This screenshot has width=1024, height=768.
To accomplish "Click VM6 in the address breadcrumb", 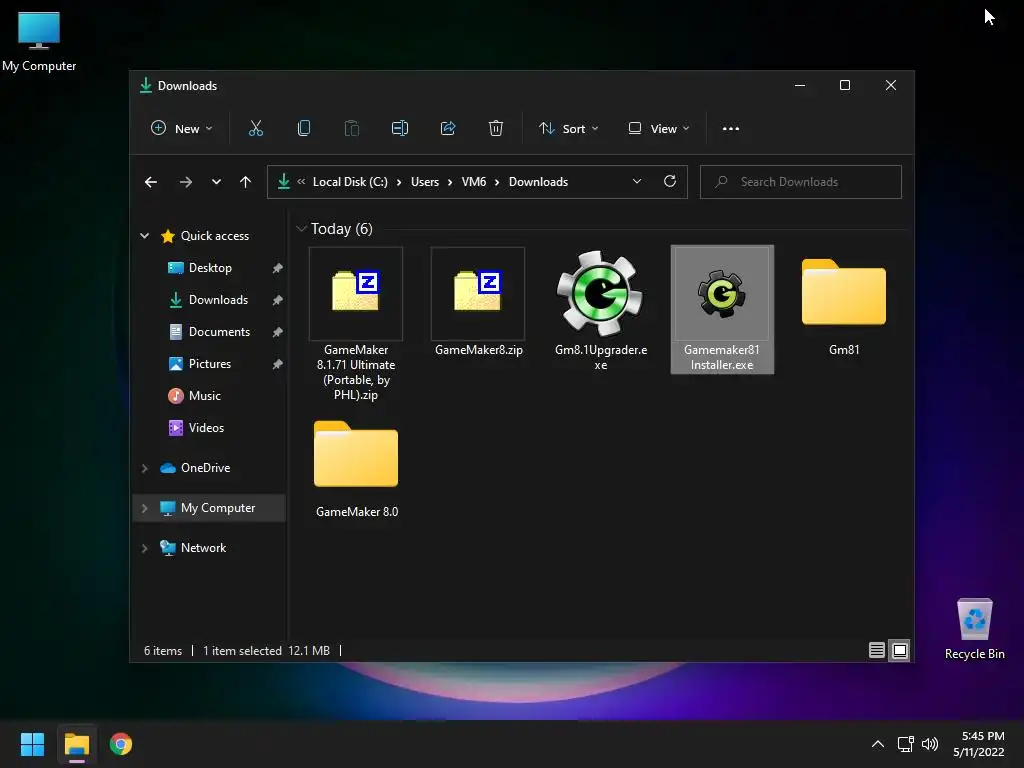I will coord(473,182).
